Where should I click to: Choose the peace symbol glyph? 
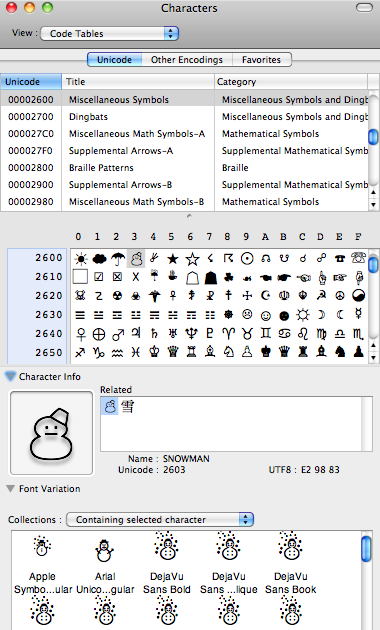(339, 296)
